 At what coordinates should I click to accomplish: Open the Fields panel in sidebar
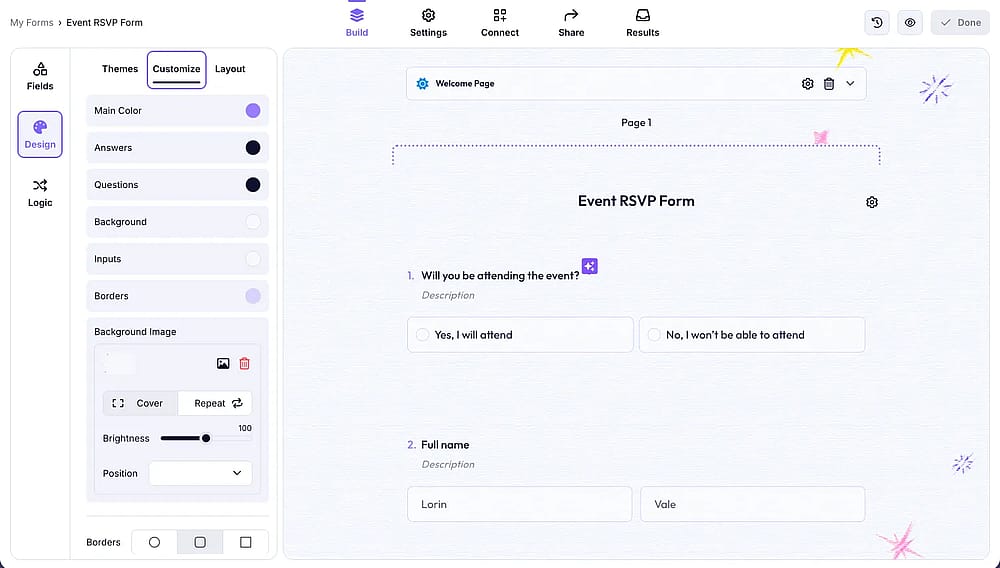pos(40,76)
